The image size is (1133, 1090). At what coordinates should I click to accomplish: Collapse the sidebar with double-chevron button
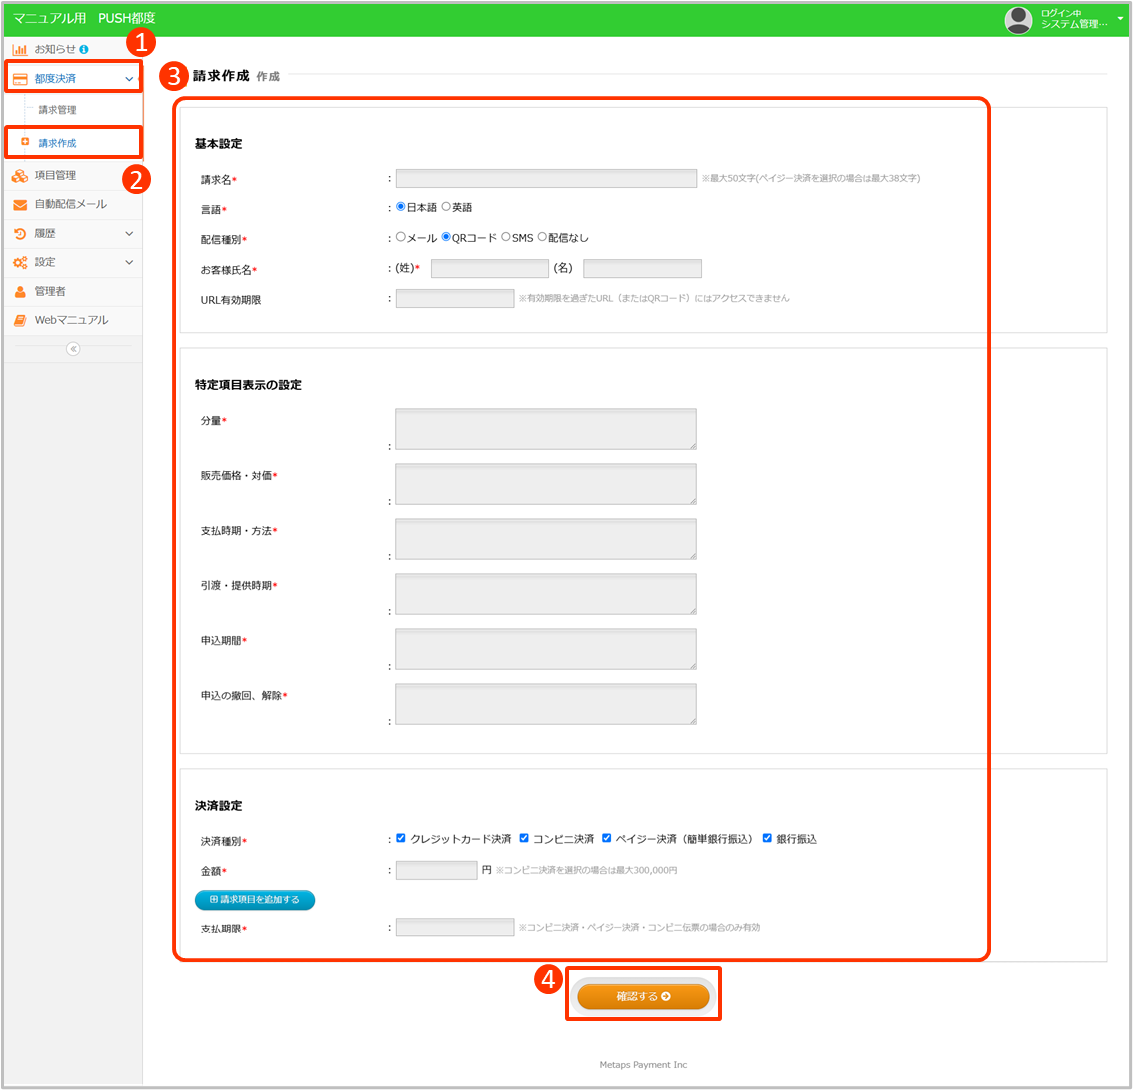pos(73,349)
